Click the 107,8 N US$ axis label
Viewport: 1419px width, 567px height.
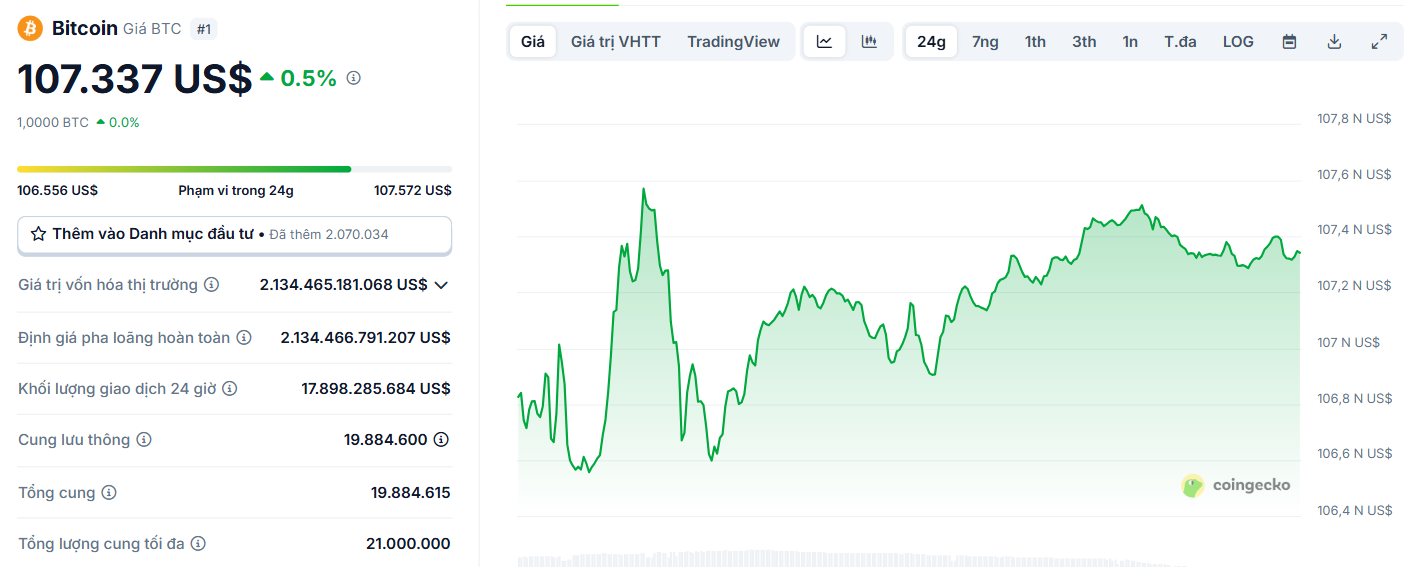coord(1354,119)
